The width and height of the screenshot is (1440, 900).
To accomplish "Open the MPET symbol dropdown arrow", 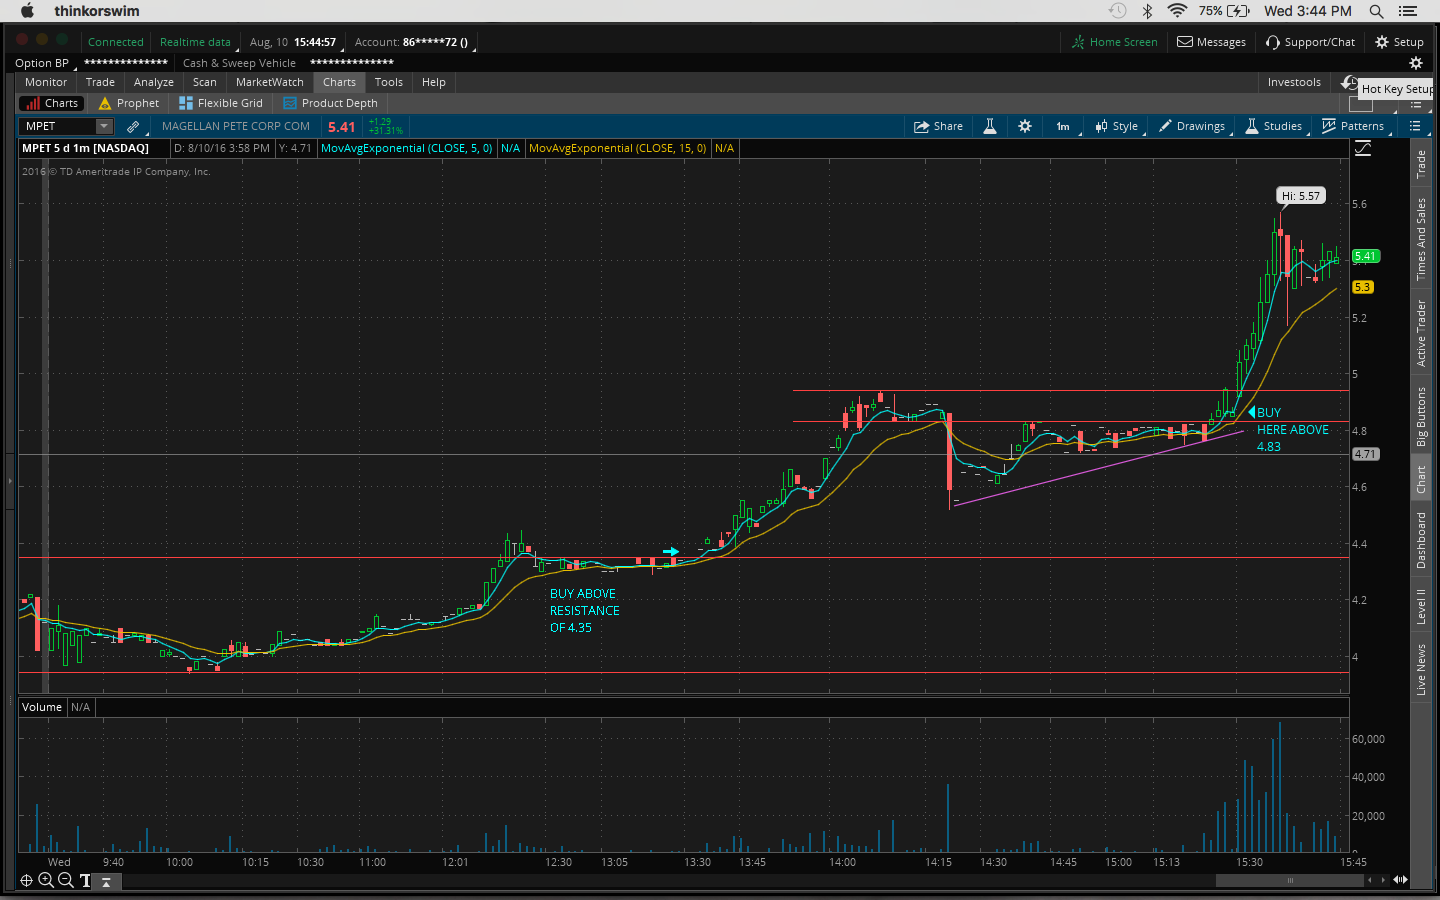I will tap(104, 126).
